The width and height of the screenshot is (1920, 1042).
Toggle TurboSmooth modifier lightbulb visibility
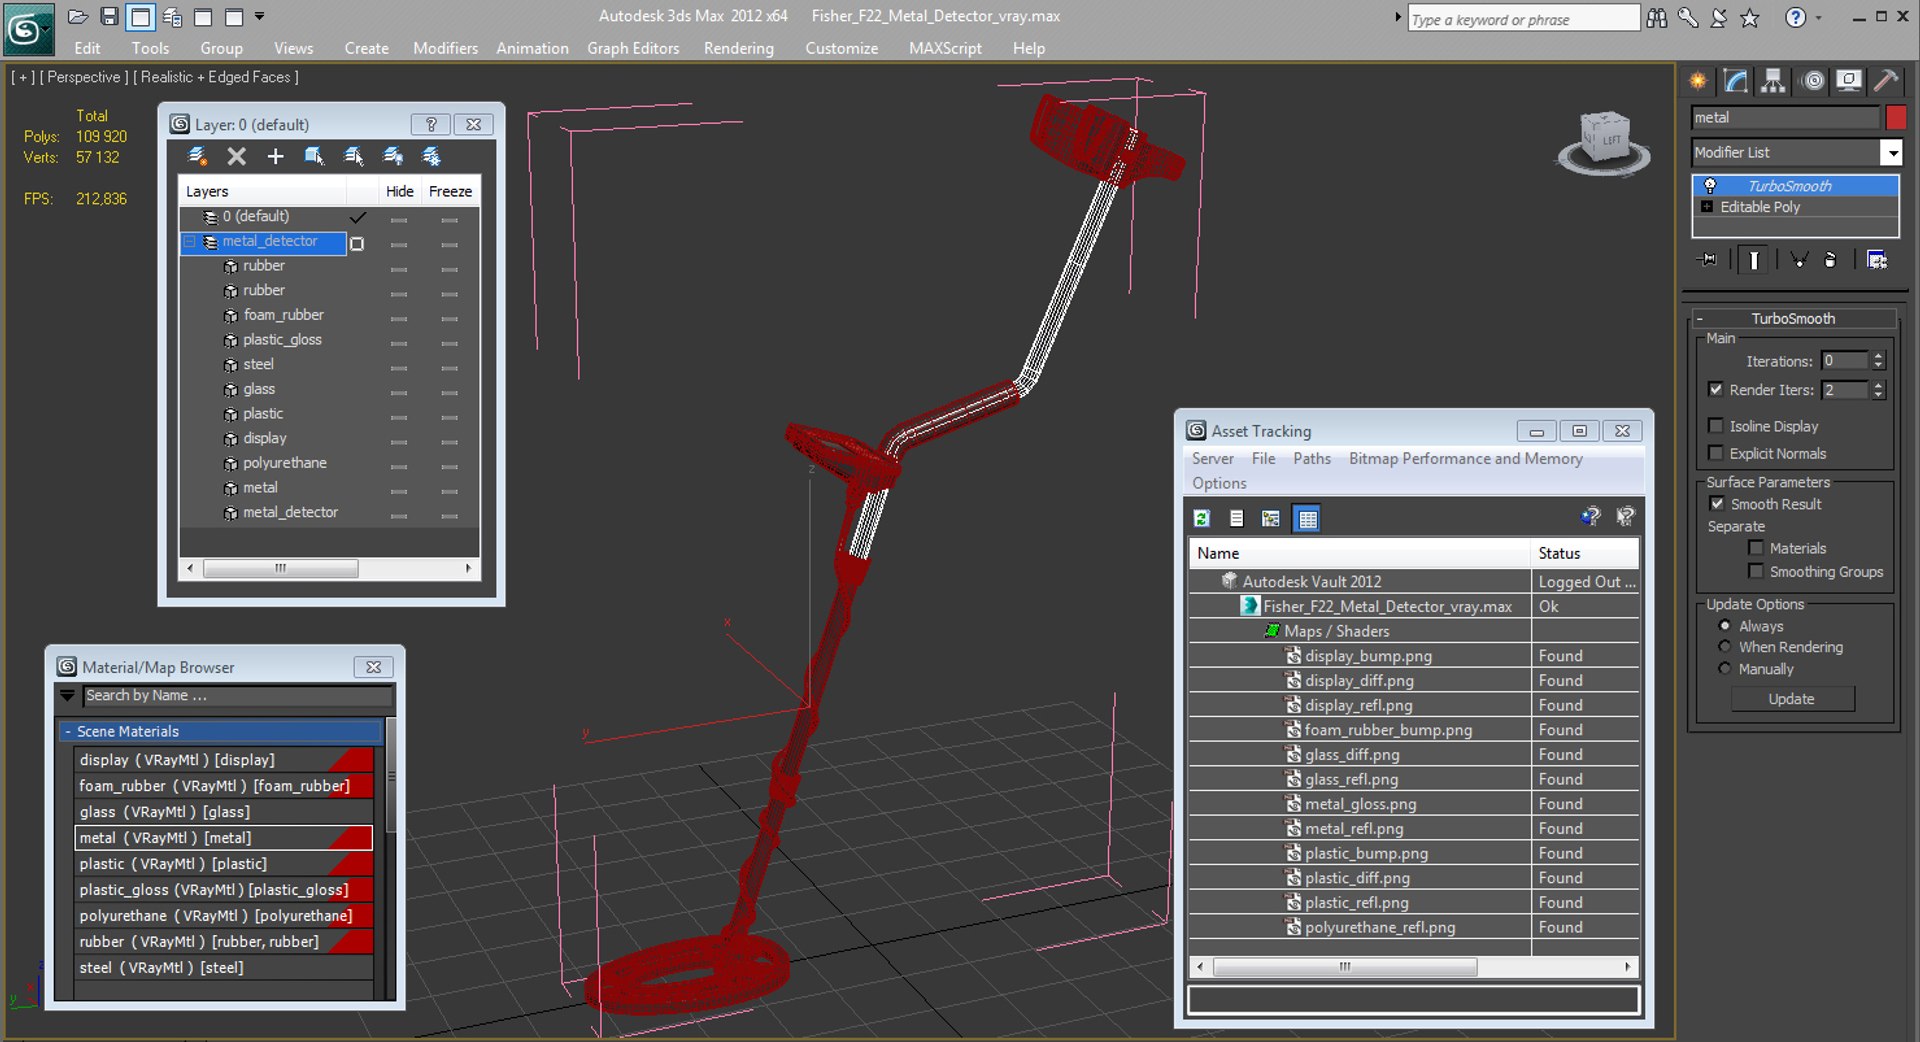tap(1710, 186)
